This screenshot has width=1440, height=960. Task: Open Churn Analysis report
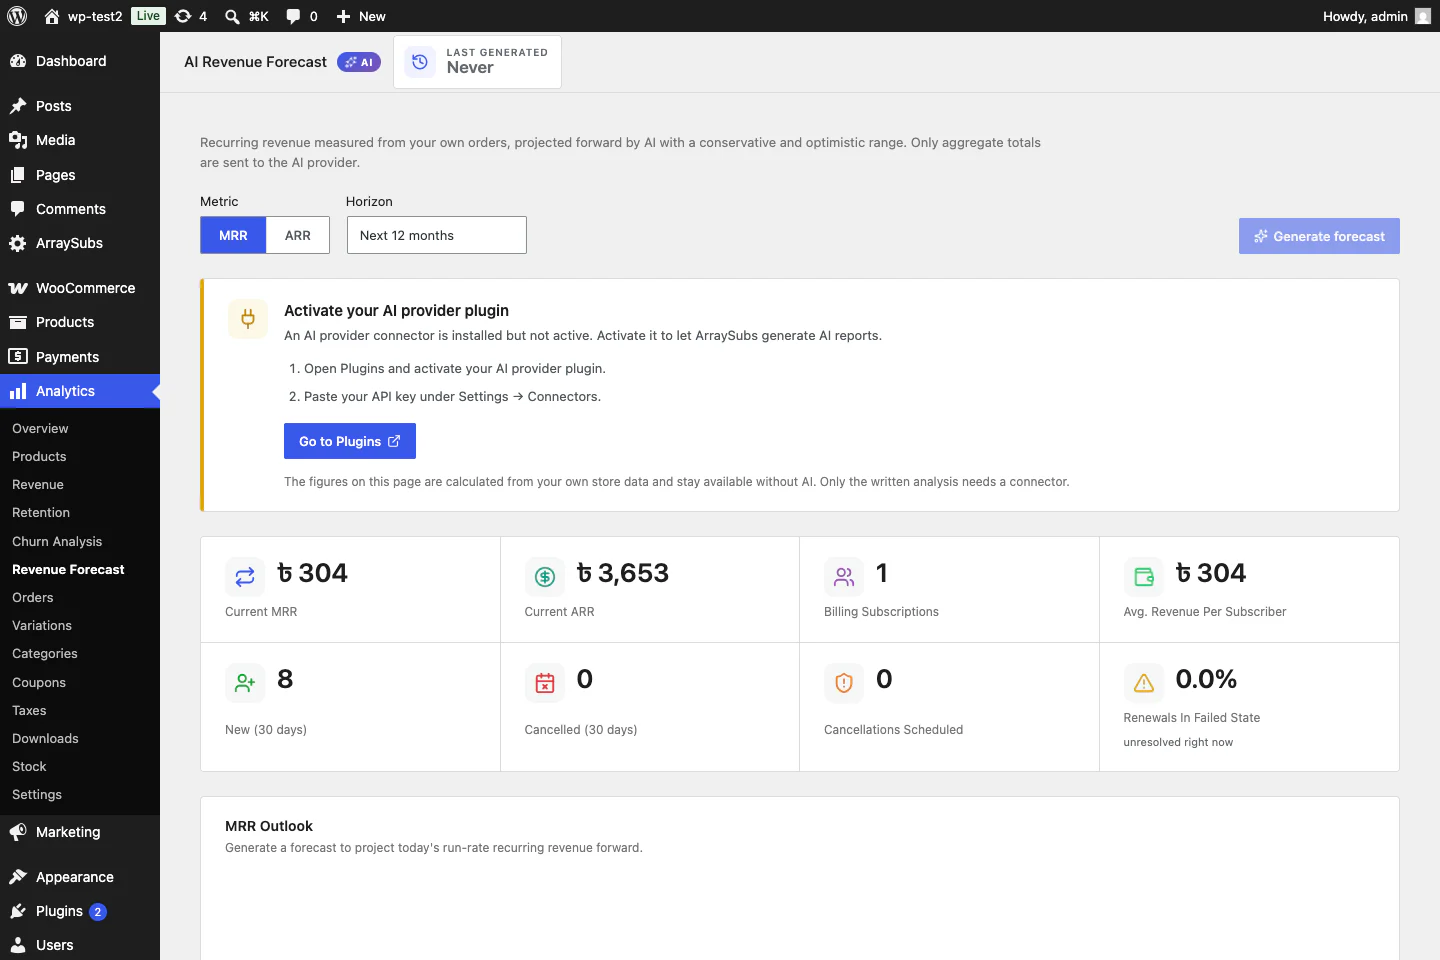tap(57, 541)
